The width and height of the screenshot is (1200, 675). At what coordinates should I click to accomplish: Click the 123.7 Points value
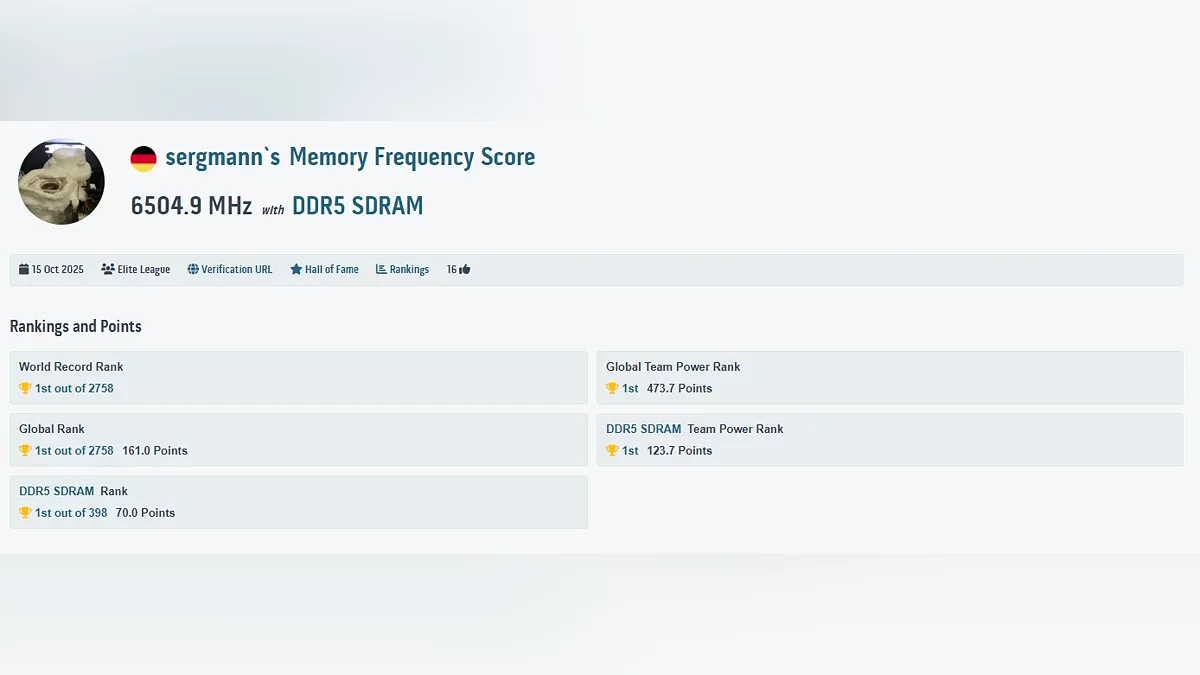point(680,450)
